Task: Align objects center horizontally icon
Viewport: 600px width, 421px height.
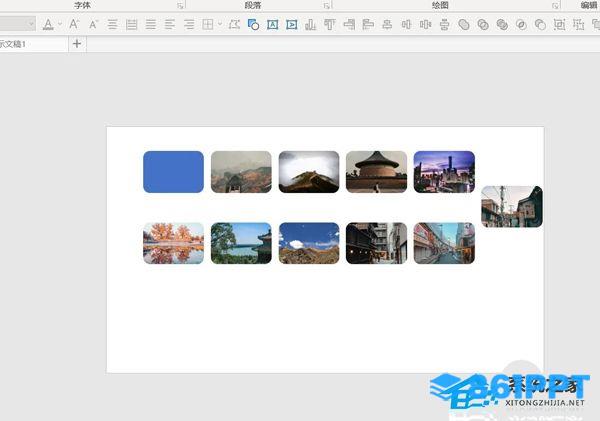Action: (387, 24)
